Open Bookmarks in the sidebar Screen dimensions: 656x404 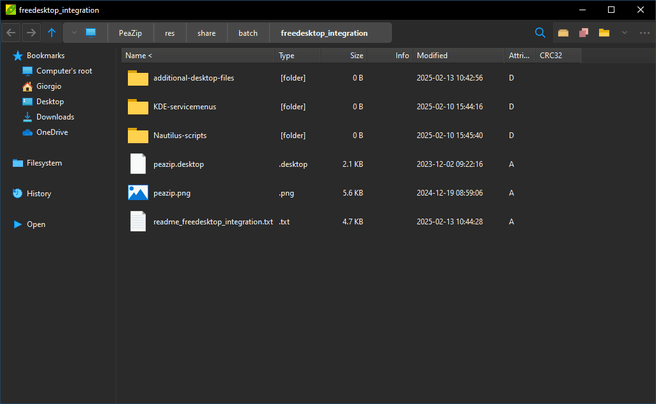(46, 56)
